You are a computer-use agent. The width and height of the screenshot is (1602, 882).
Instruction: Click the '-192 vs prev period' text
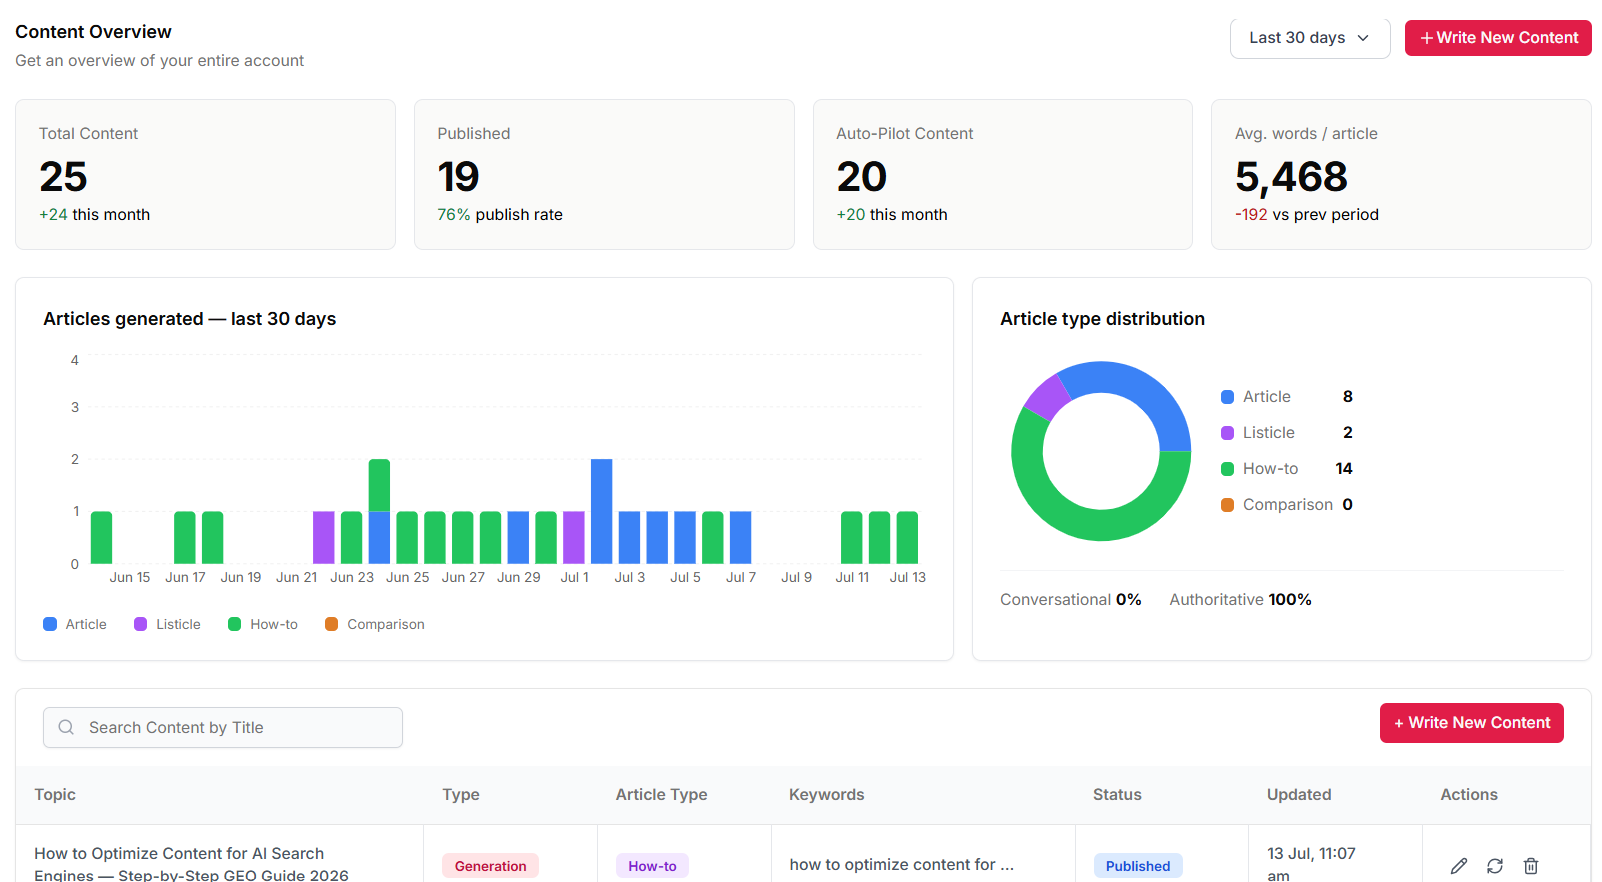tap(1306, 215)
